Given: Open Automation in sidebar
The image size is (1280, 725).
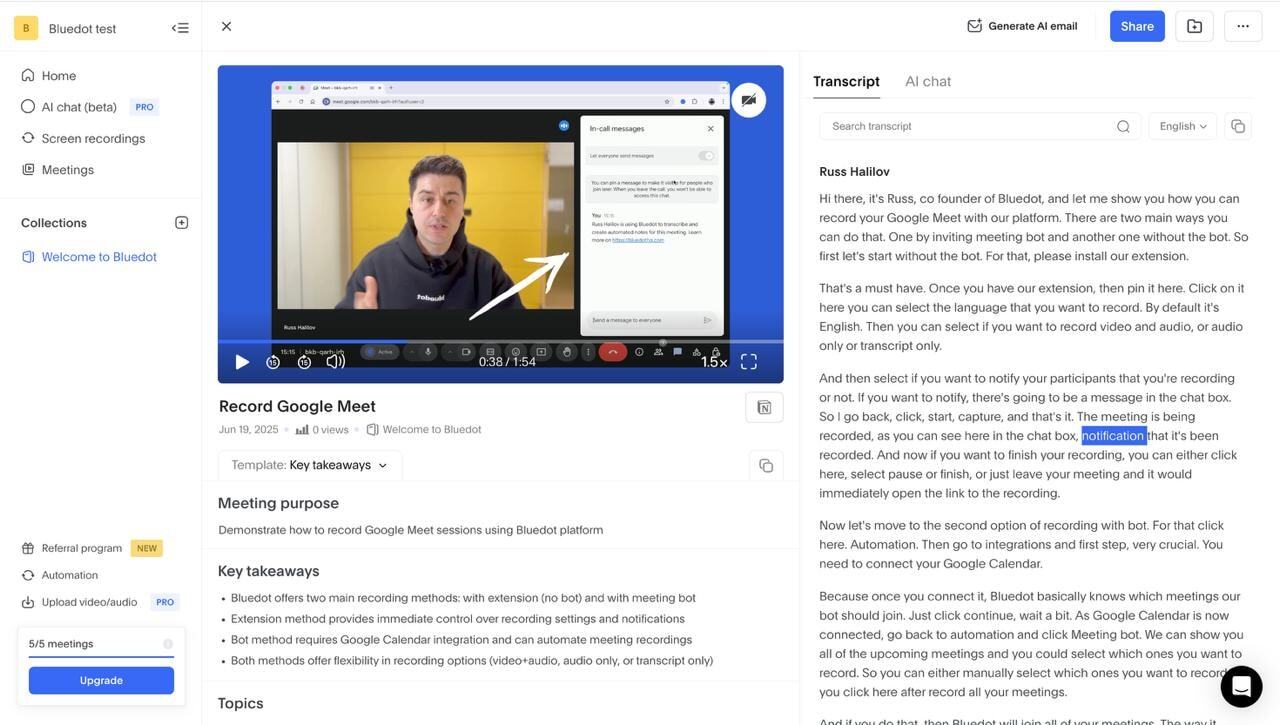Looking at the screenshot, I should coord(60,575).
